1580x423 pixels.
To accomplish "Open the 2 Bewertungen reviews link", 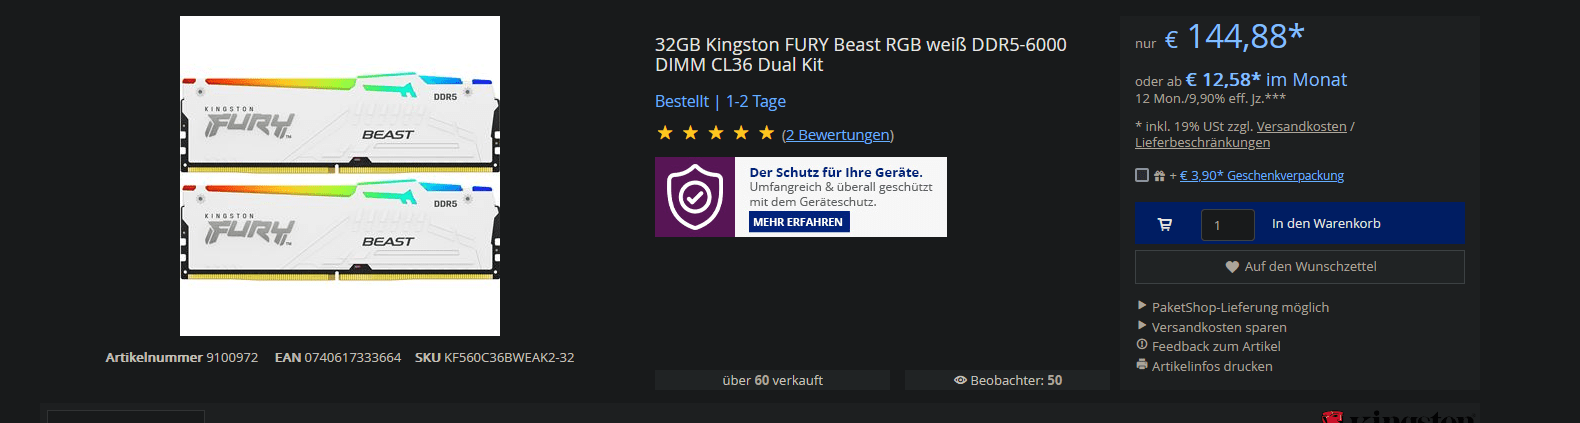I will point(838,135).
